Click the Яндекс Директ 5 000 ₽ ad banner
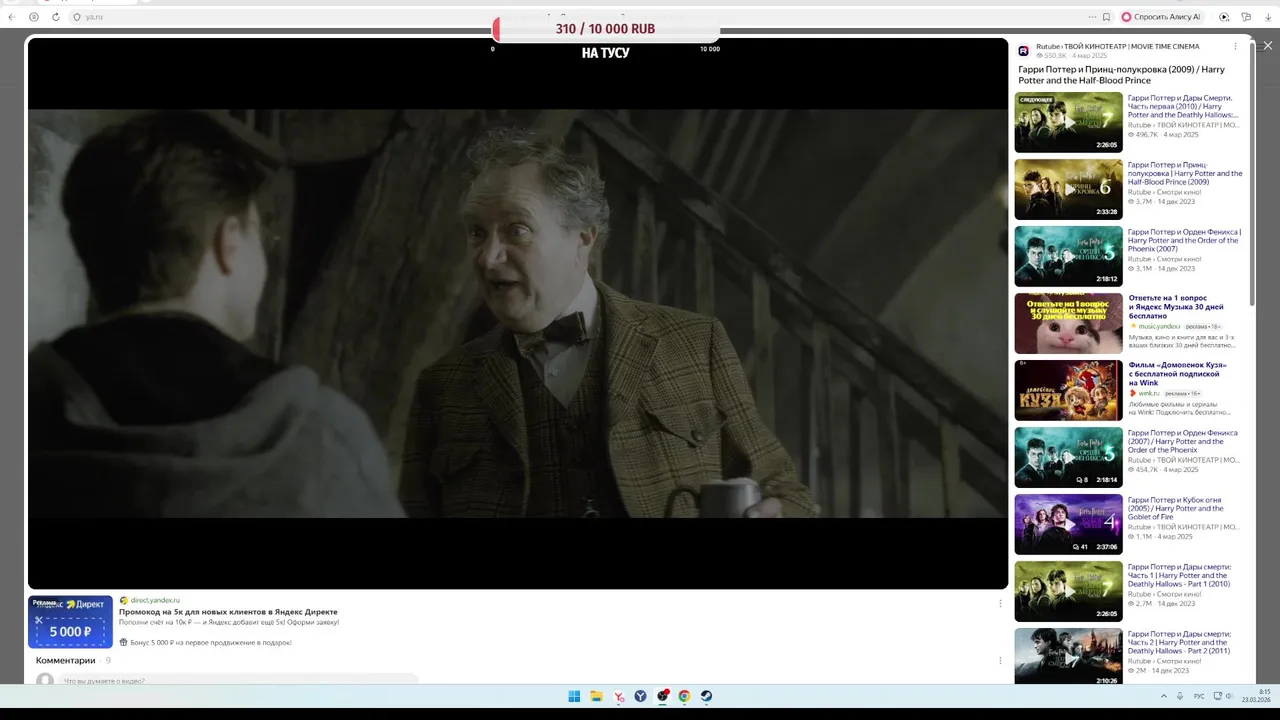 (70, 621)
